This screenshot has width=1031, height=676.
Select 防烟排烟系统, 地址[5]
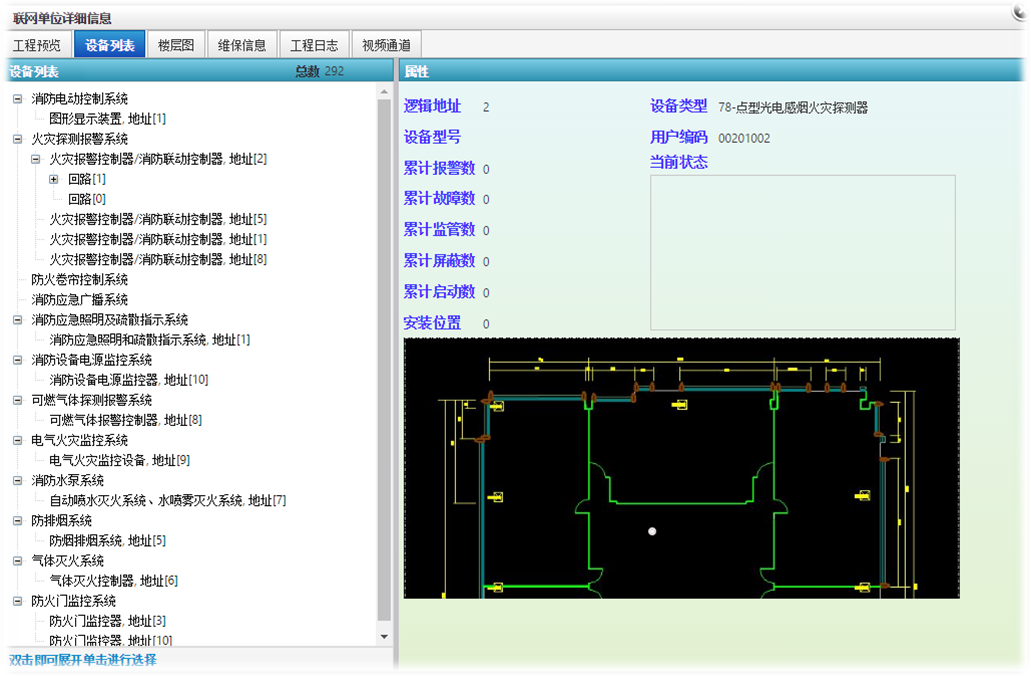click(x=108, y=541)
